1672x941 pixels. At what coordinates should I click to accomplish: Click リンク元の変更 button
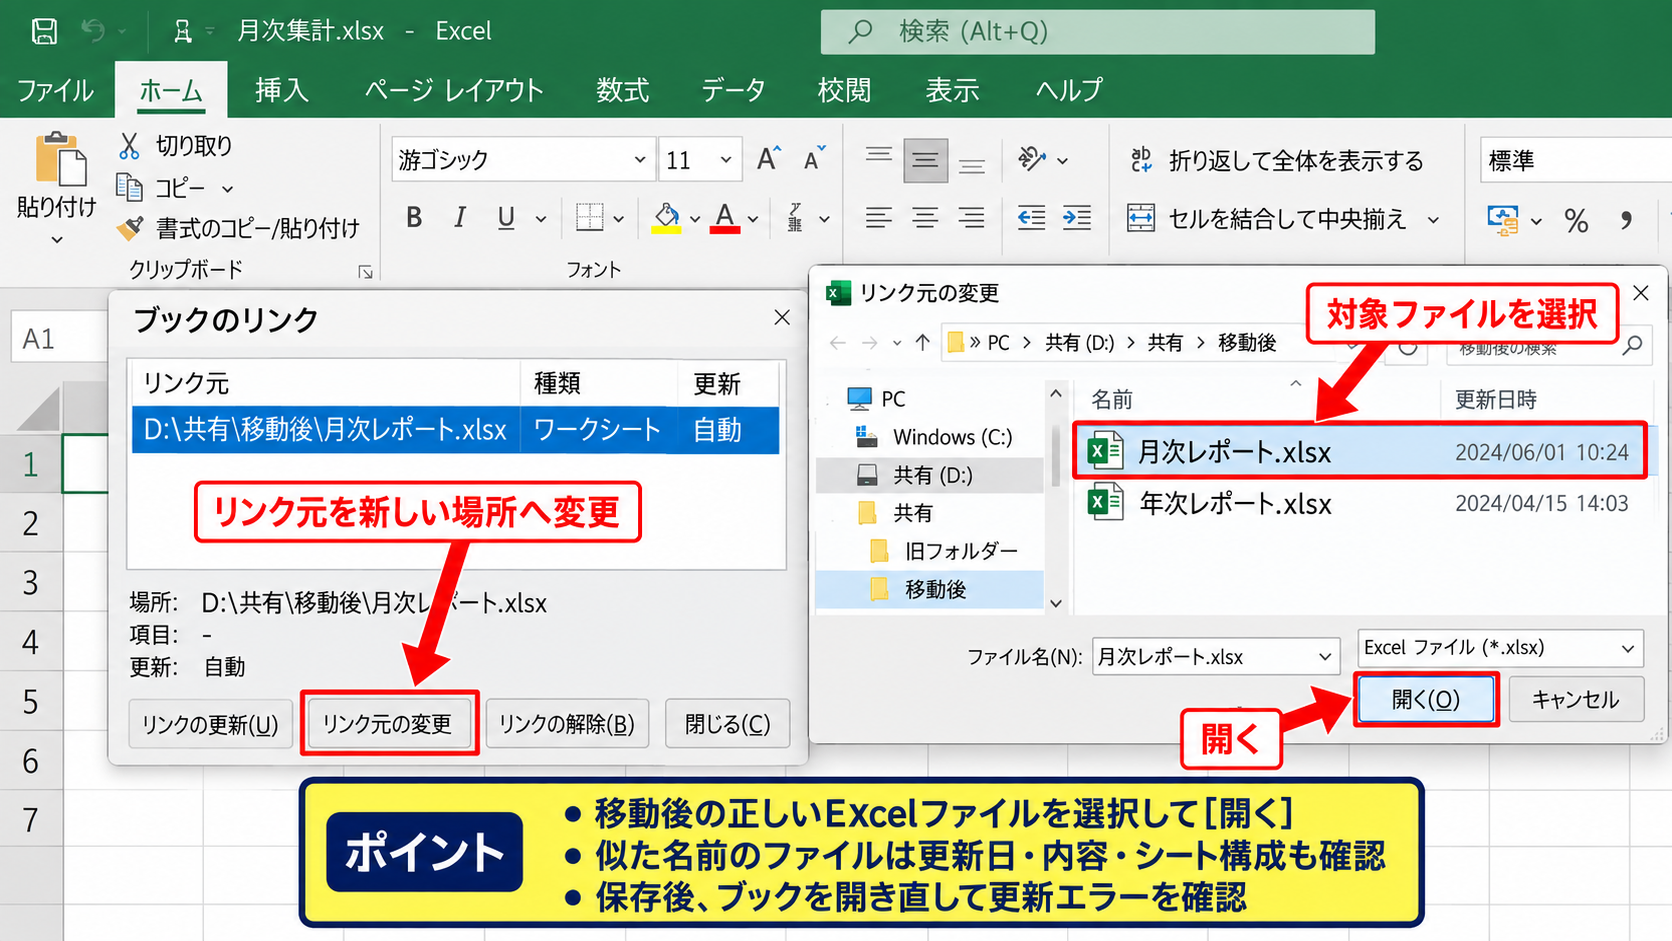[388, 724]
